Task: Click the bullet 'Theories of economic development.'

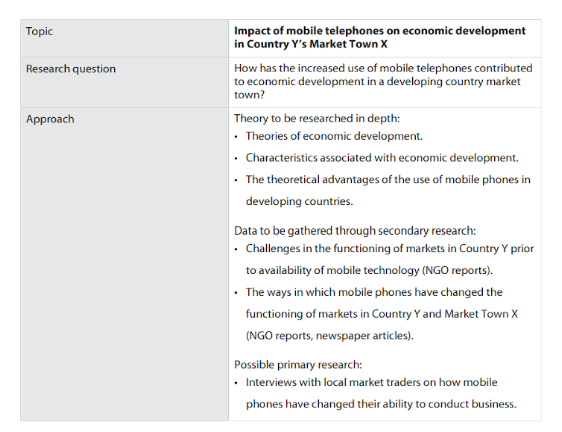Action: click(x=334, y=136)
